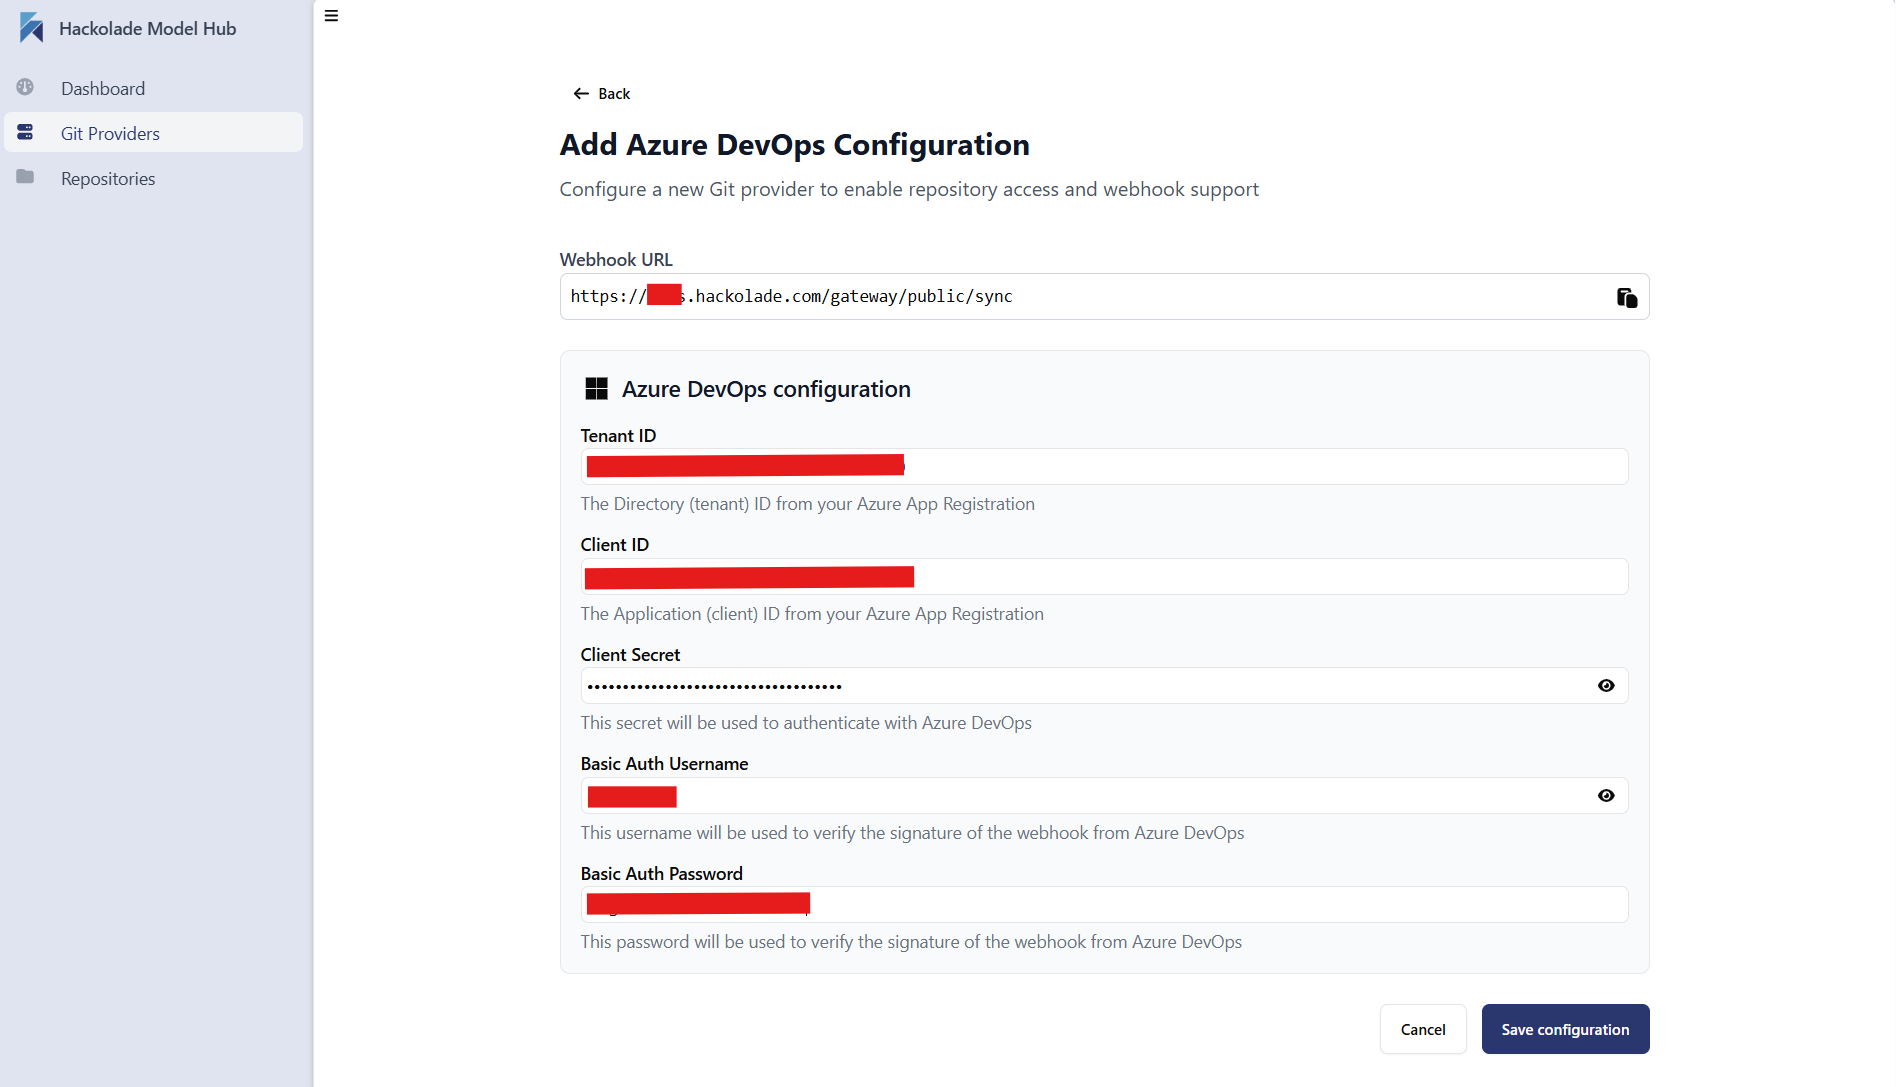Viewport: 1896px width, 1087px height.
Task: Select Git Providers in the navigation
Action: click(x=110, y=132)
